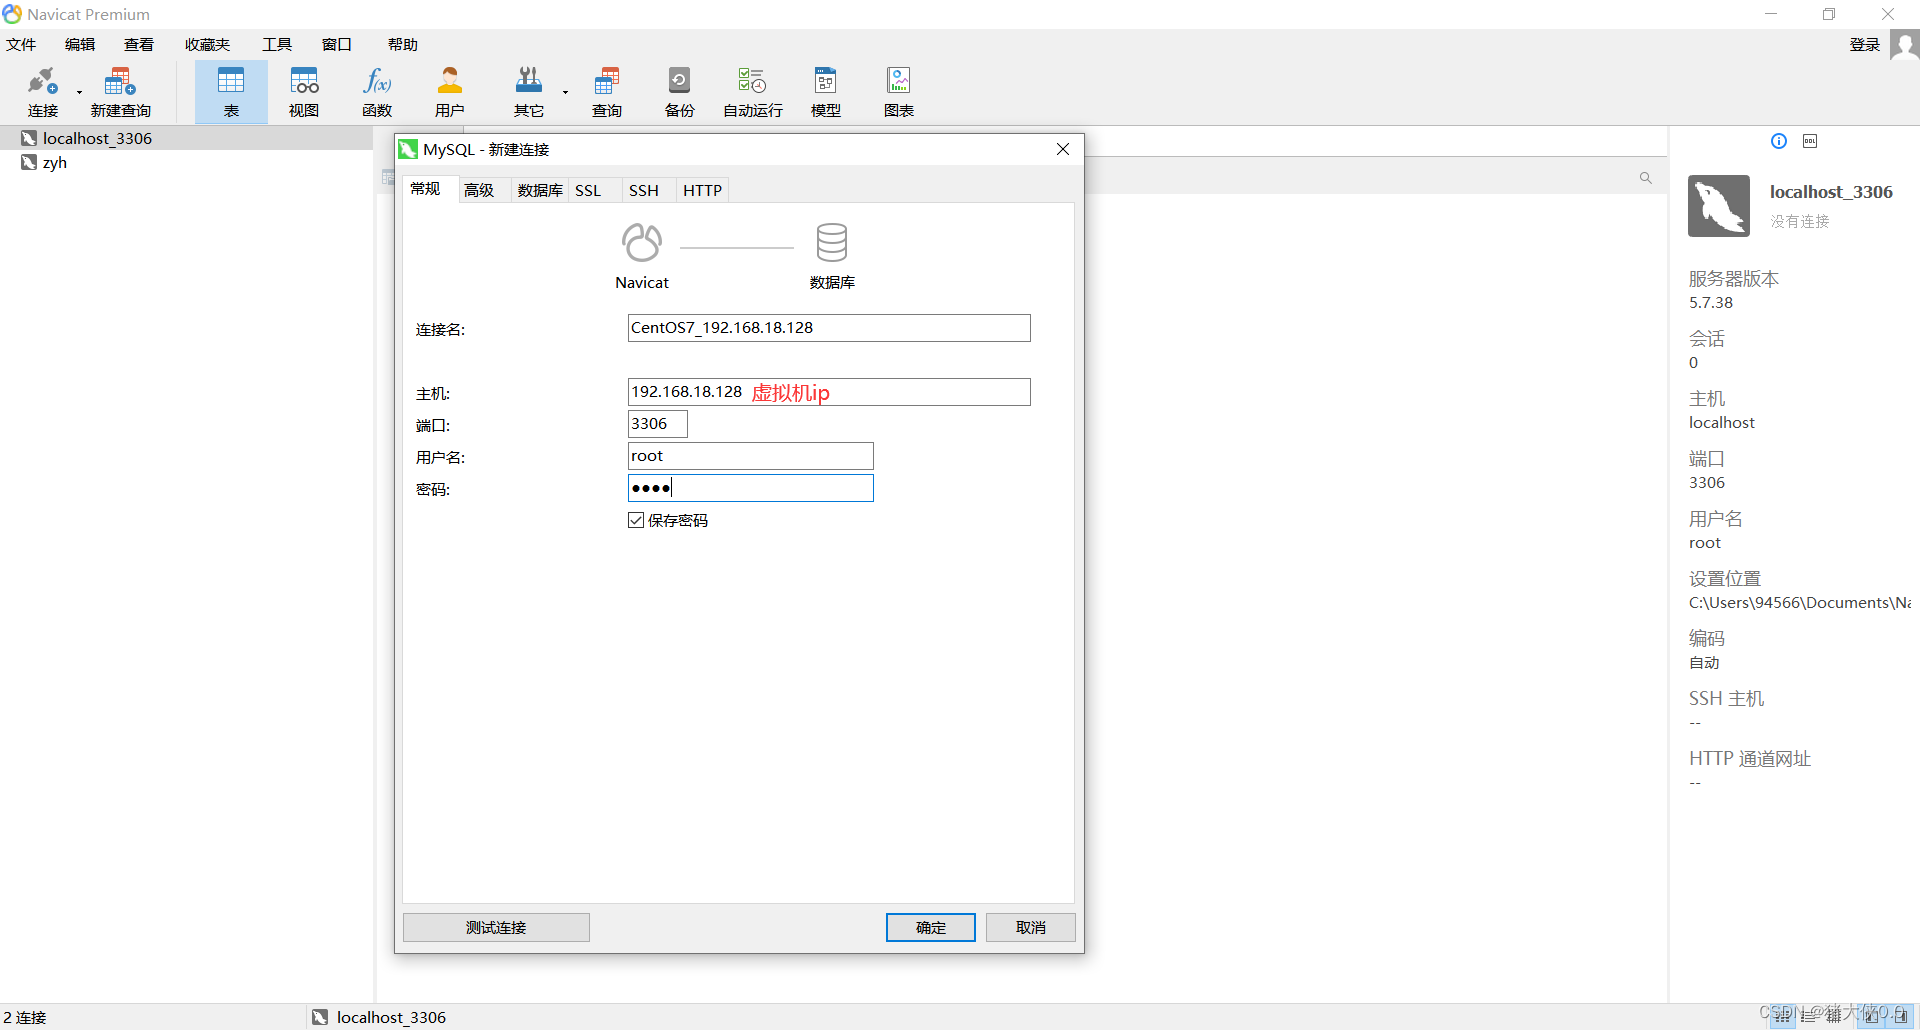Open the Backup (备份) toolbar icon
1920x1030 pixels.
pyautogui.click(x=680, y=92)
